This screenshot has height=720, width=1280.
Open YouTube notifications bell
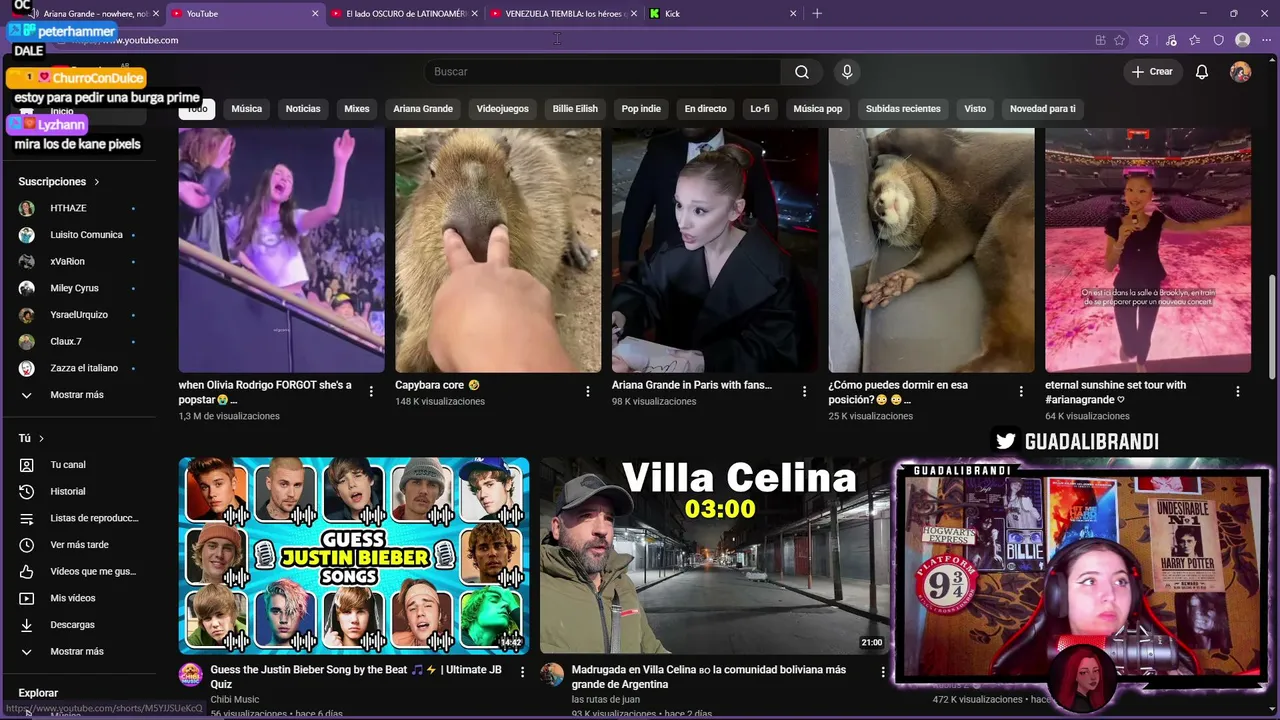(x=1202, y=72)
